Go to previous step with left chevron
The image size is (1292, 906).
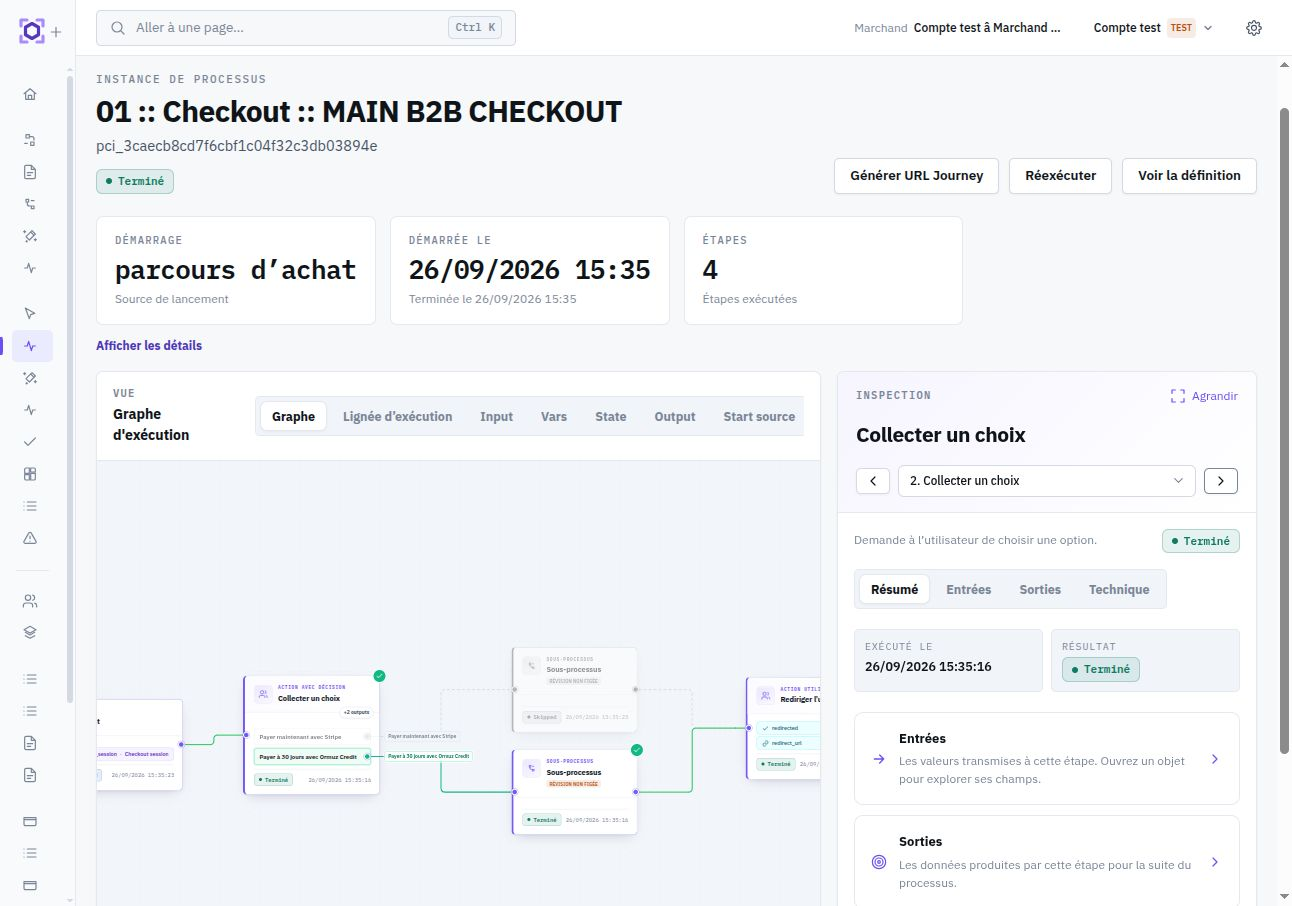(873, 481)
